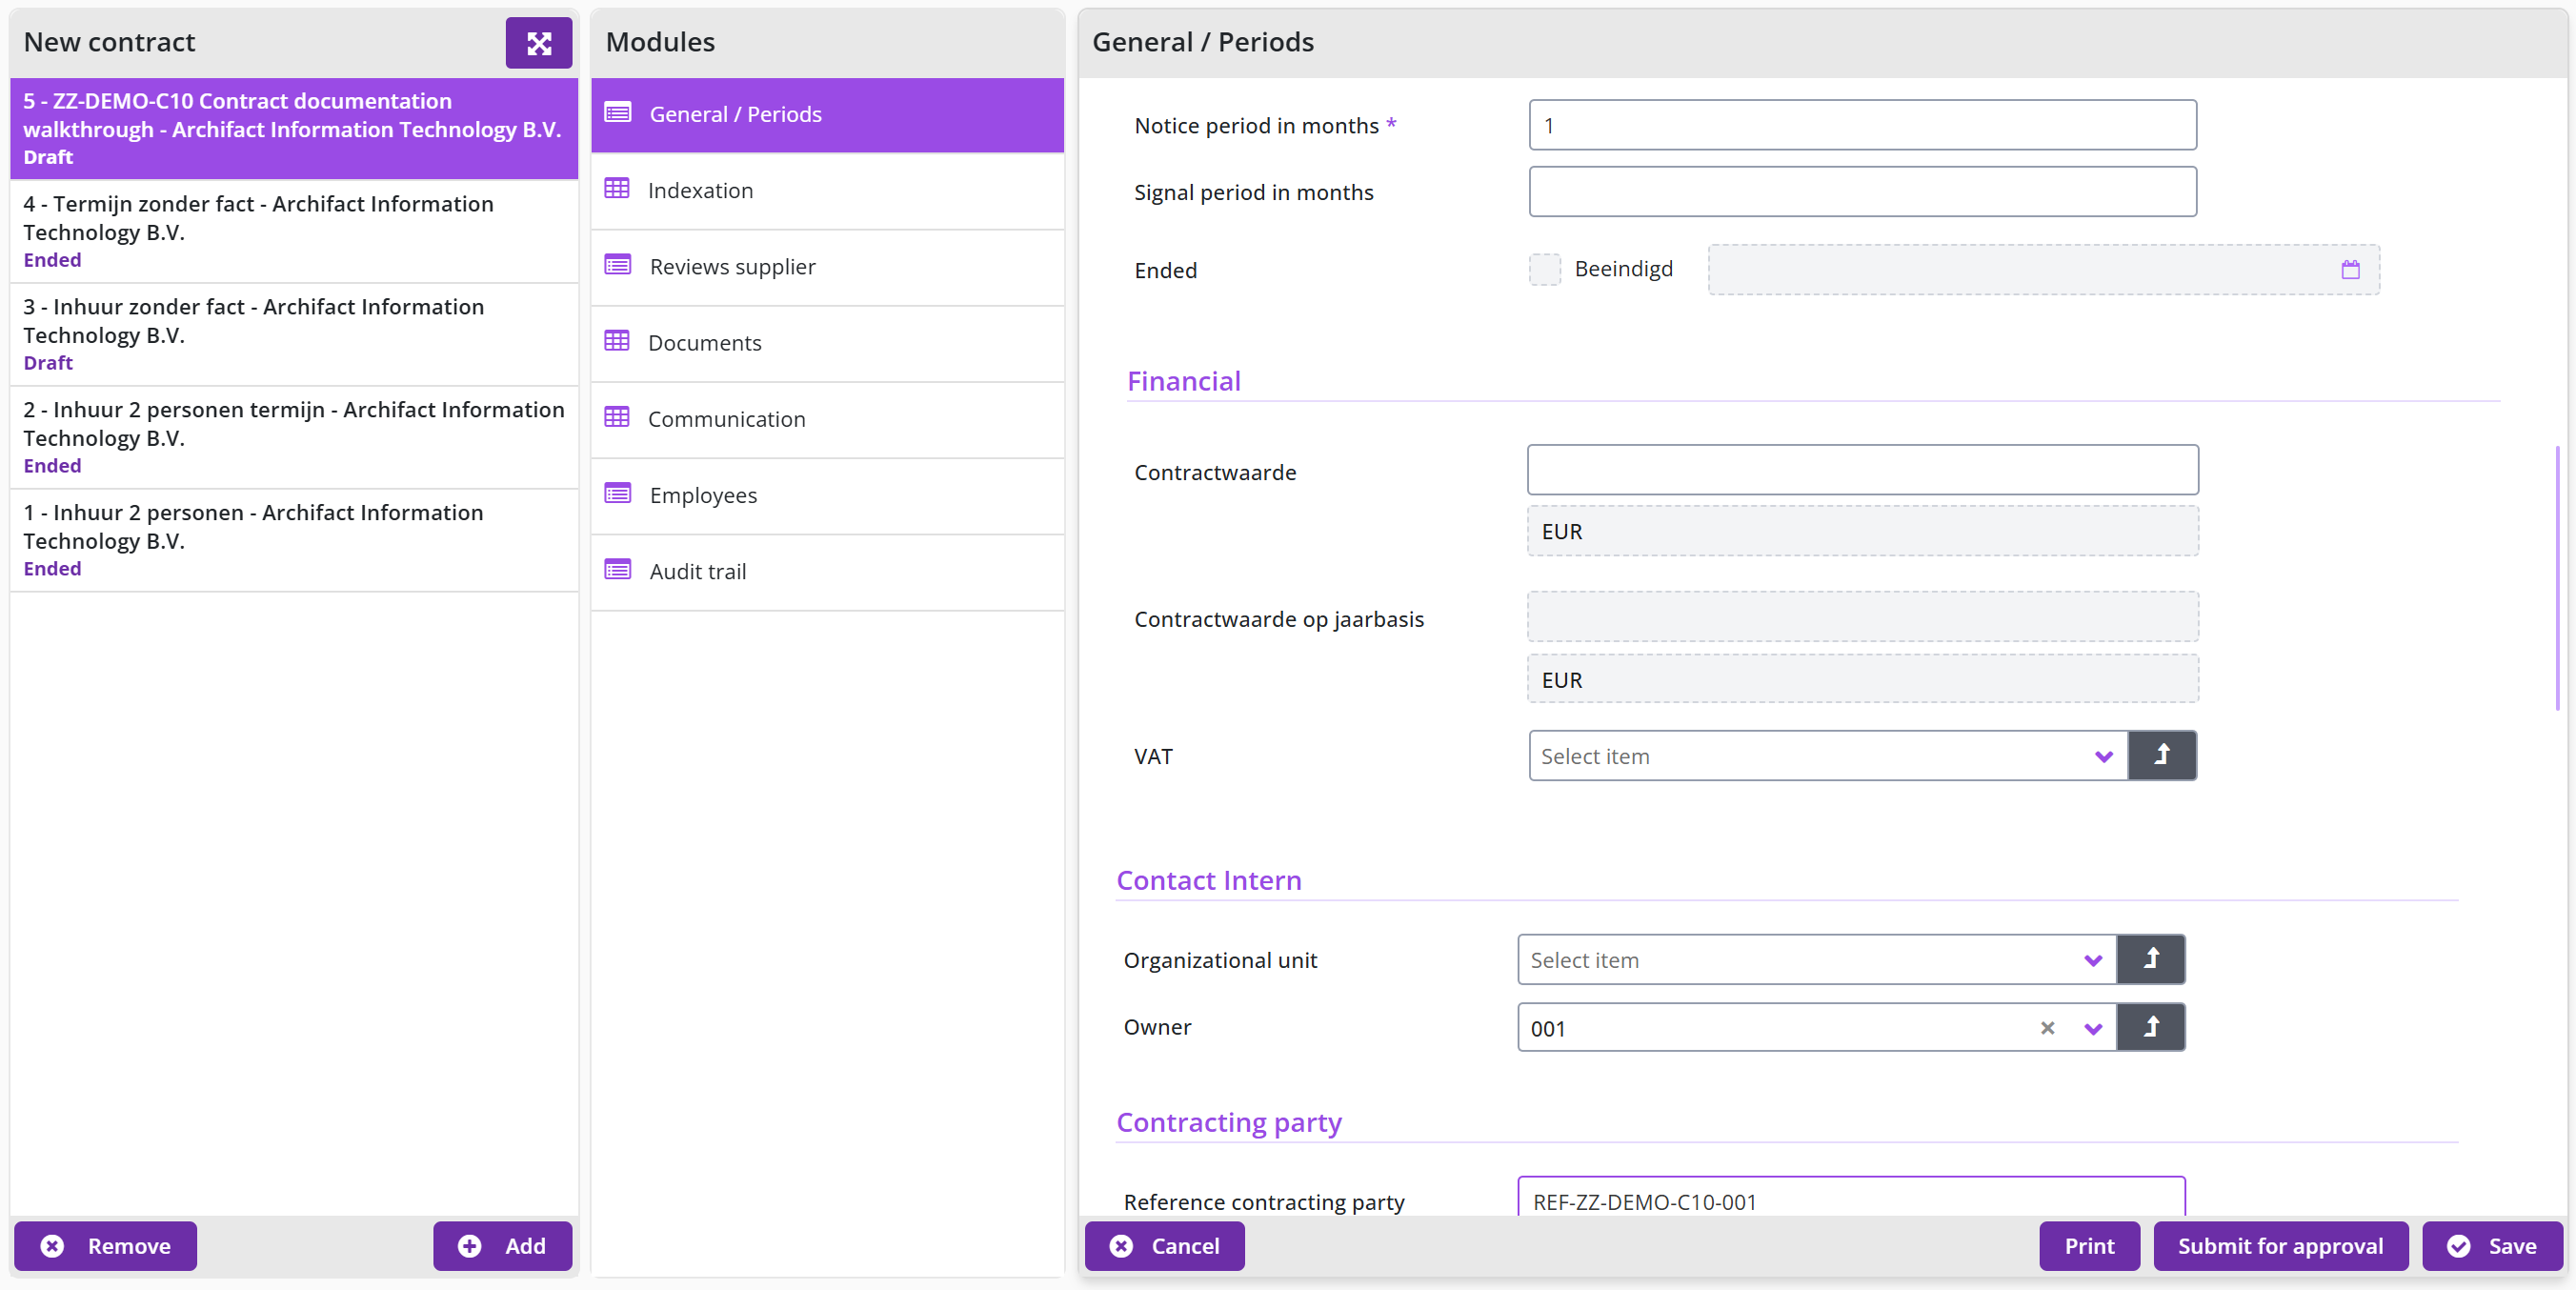Viewport: 2576px width, 1290px height.
Task: Click the Organizational unit upward arrow button
Action: pyautogui.click(x=2151, y=959)
